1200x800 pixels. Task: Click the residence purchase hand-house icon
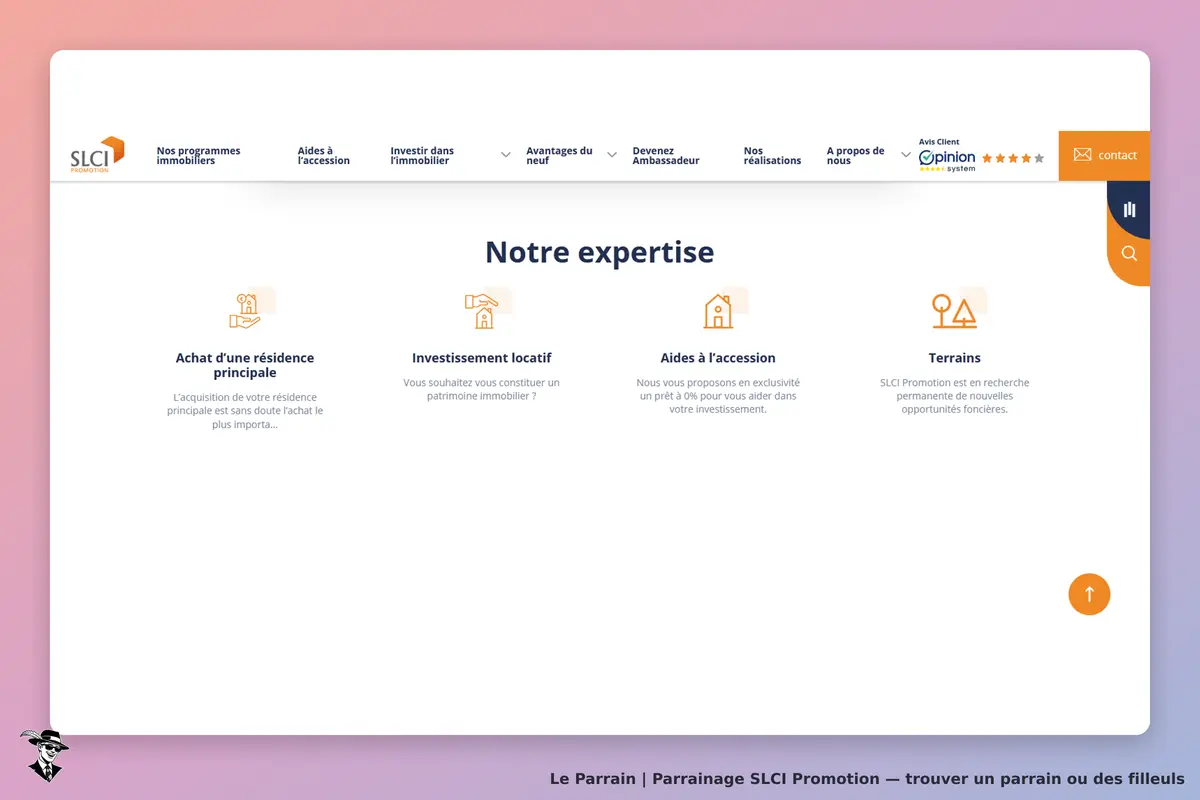click(246, 311)
